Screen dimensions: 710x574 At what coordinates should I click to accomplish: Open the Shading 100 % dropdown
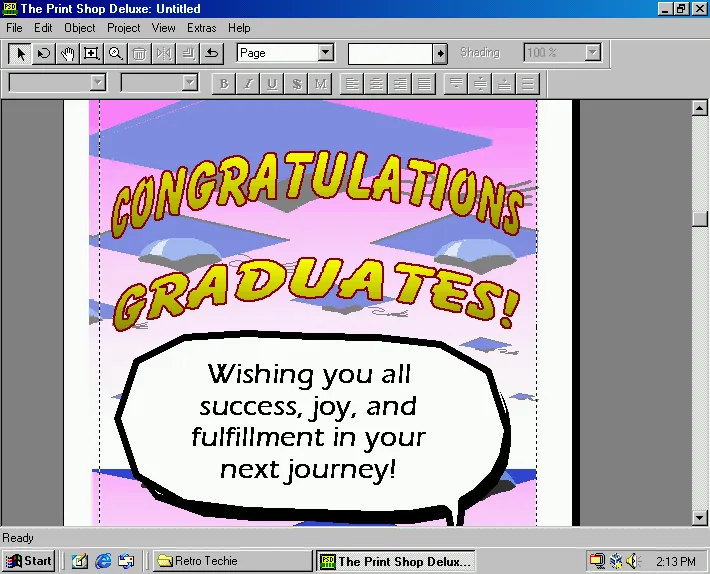point(593,53)
